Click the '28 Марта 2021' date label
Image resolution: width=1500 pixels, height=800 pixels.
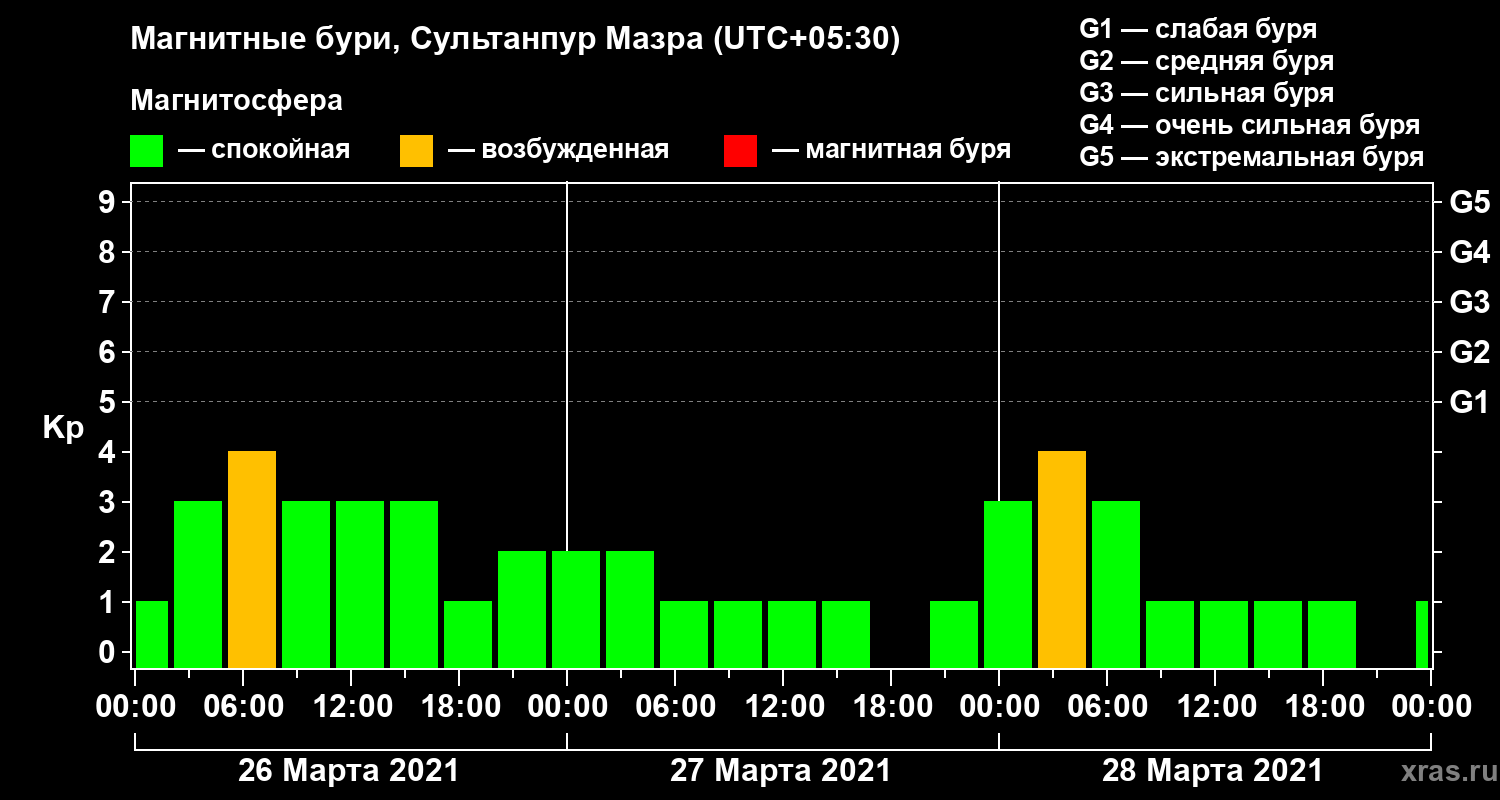tap(1212, 771)
